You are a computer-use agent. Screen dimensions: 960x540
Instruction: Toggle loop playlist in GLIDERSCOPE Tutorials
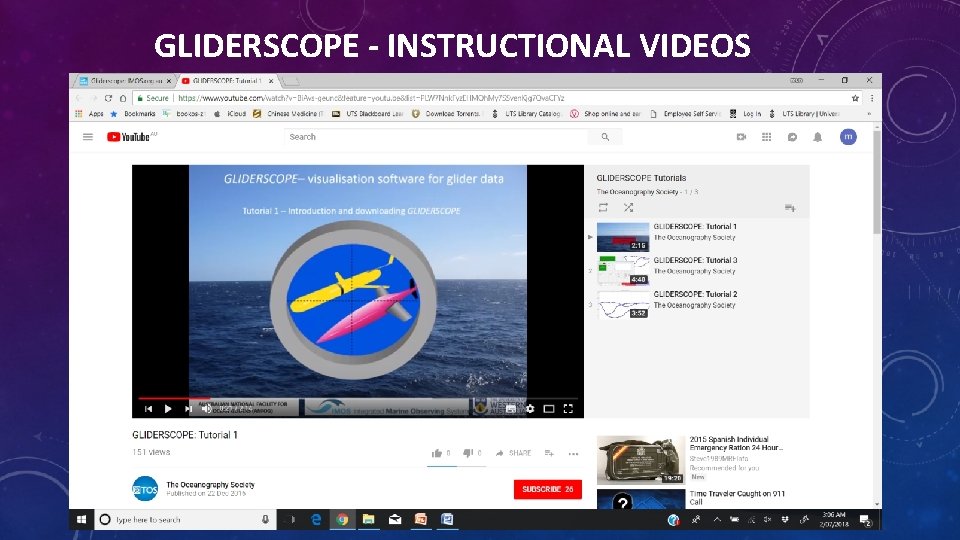coord(603,208)
